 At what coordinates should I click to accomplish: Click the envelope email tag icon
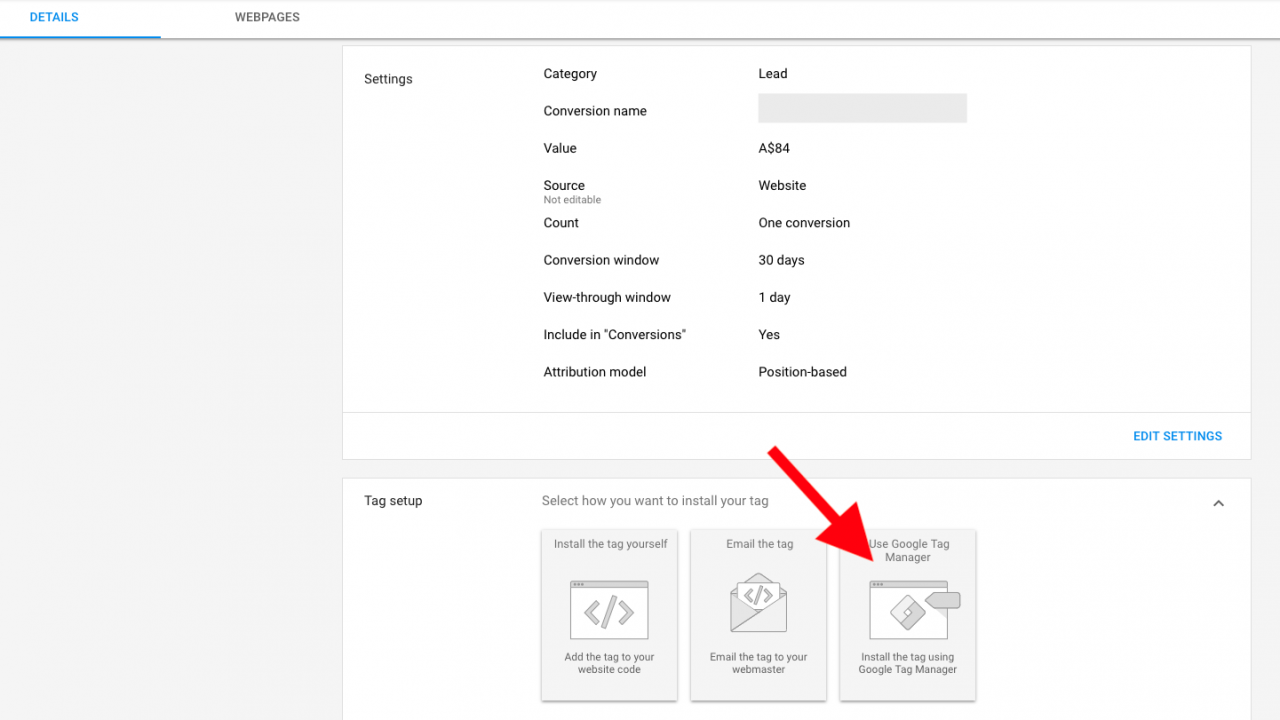pos(758,602)
